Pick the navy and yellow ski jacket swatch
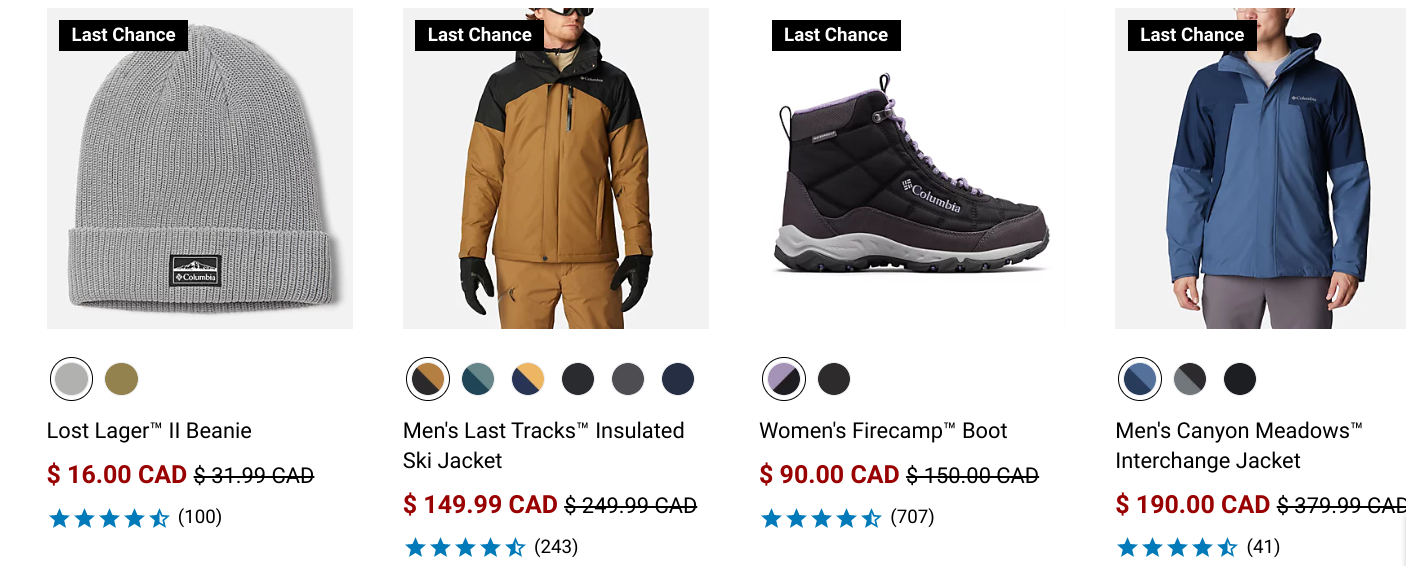This screenshot has height=566, width=1406. coord(528,379)
